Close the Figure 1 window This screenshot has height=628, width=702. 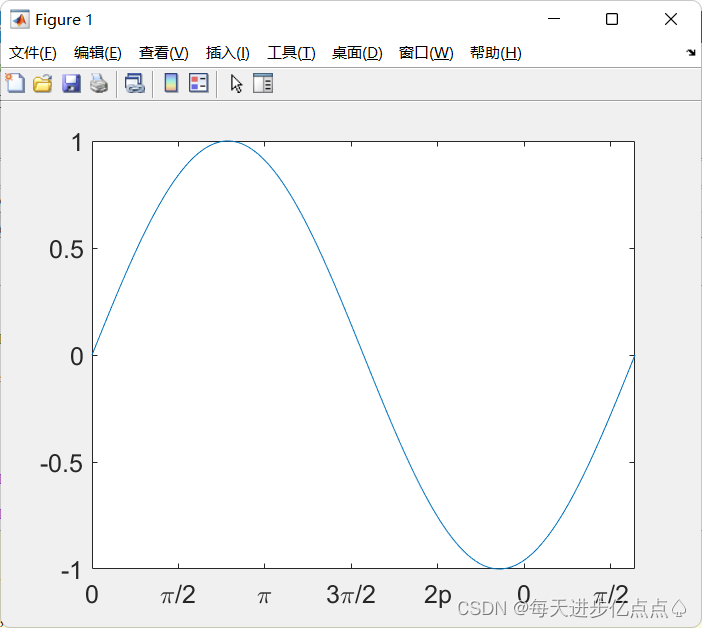click(671, 19)
